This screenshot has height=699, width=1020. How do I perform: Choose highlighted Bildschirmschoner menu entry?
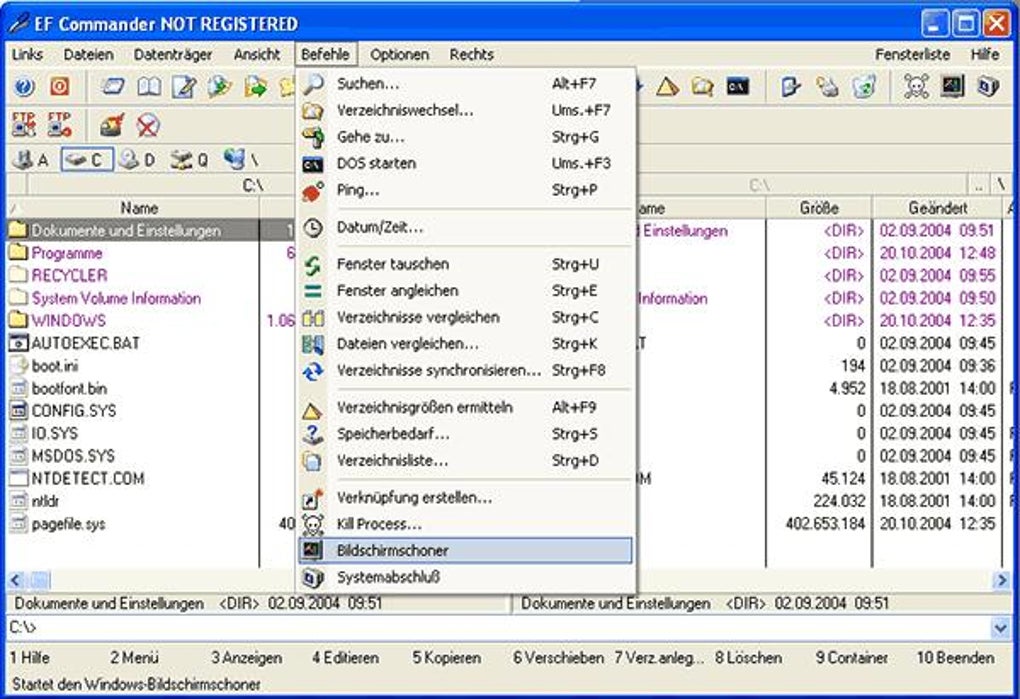pos(464,551)
